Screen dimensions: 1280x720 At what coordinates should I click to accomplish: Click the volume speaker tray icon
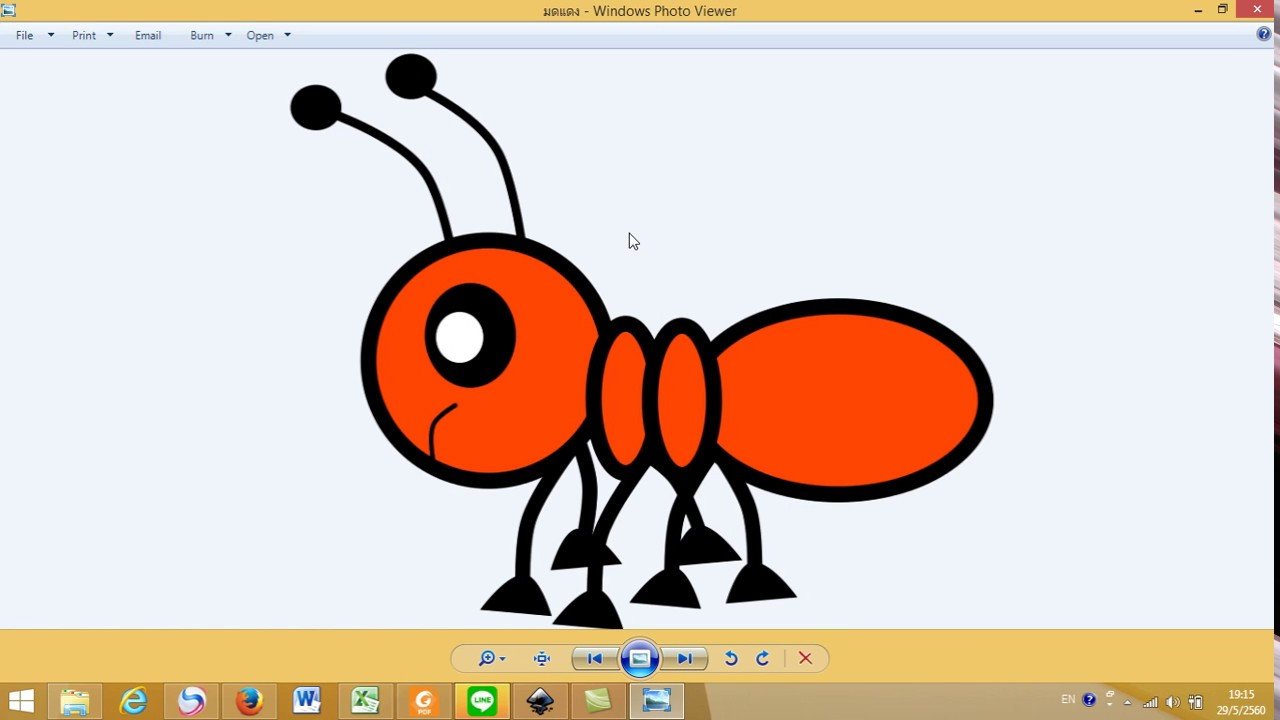pos(1172,702)
